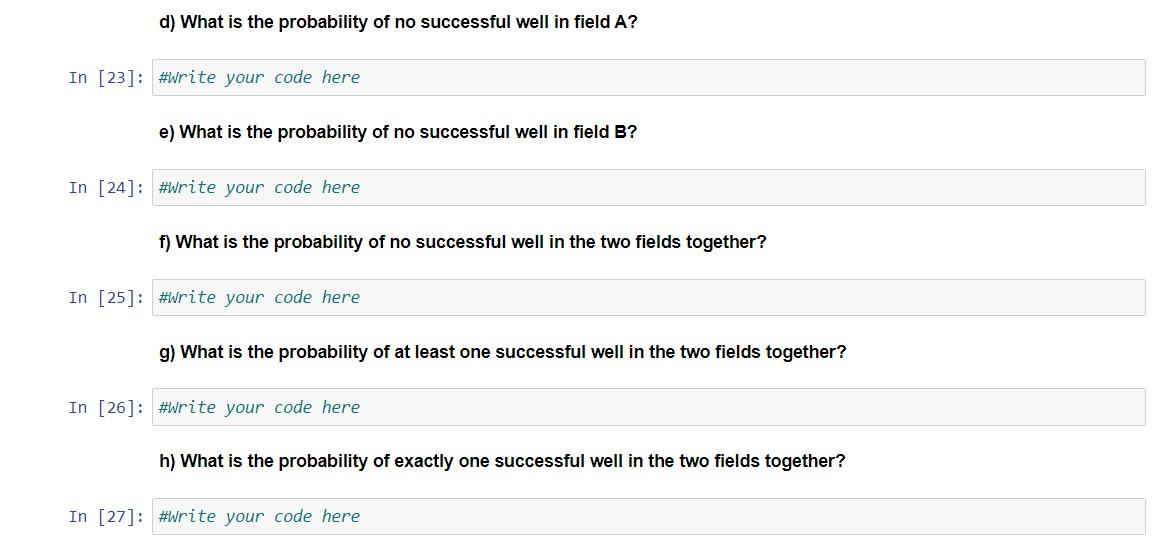Click the 'In [26]:' prompt label
Viewport: 1170px width, 547px height.
tap(106, 408)
